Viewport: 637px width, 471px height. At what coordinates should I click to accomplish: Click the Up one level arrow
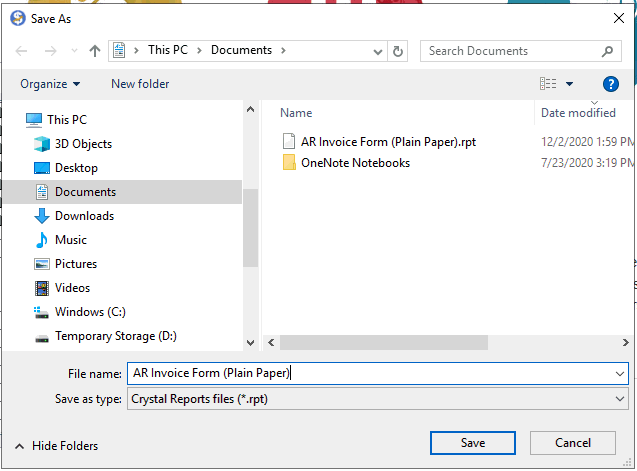[95, 51]
